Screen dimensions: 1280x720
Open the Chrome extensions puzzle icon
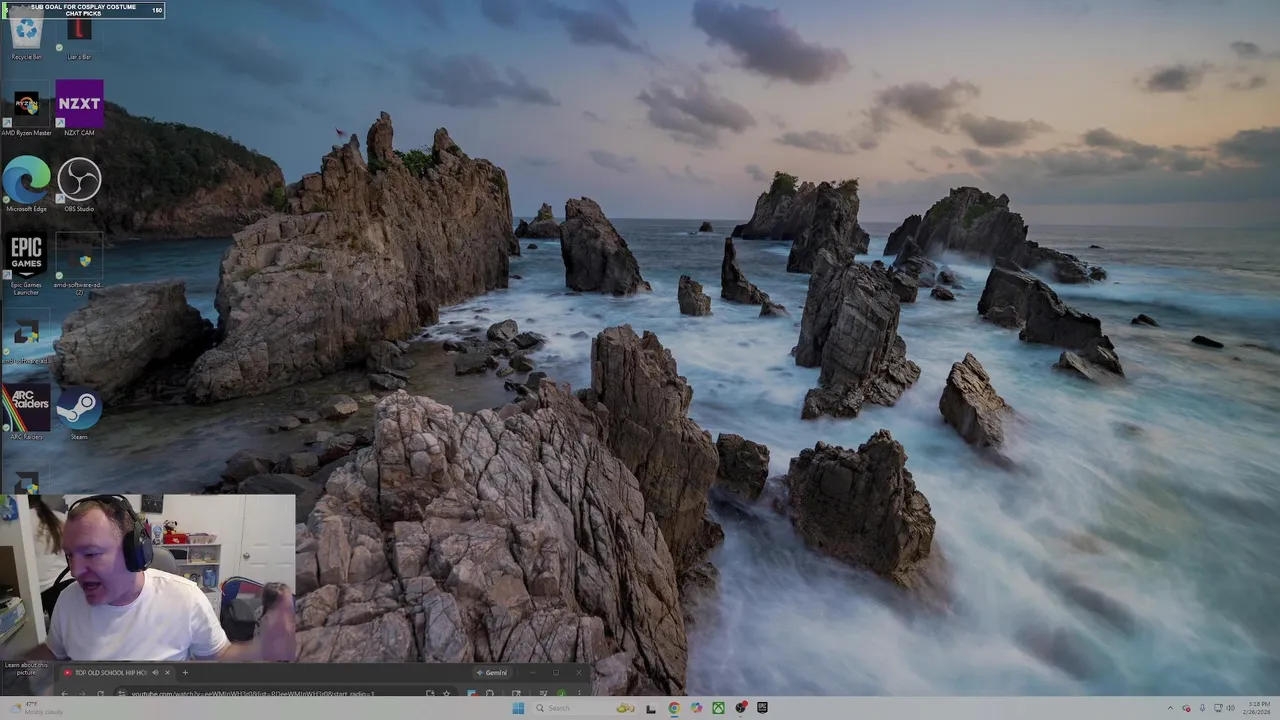pos(489,693)
